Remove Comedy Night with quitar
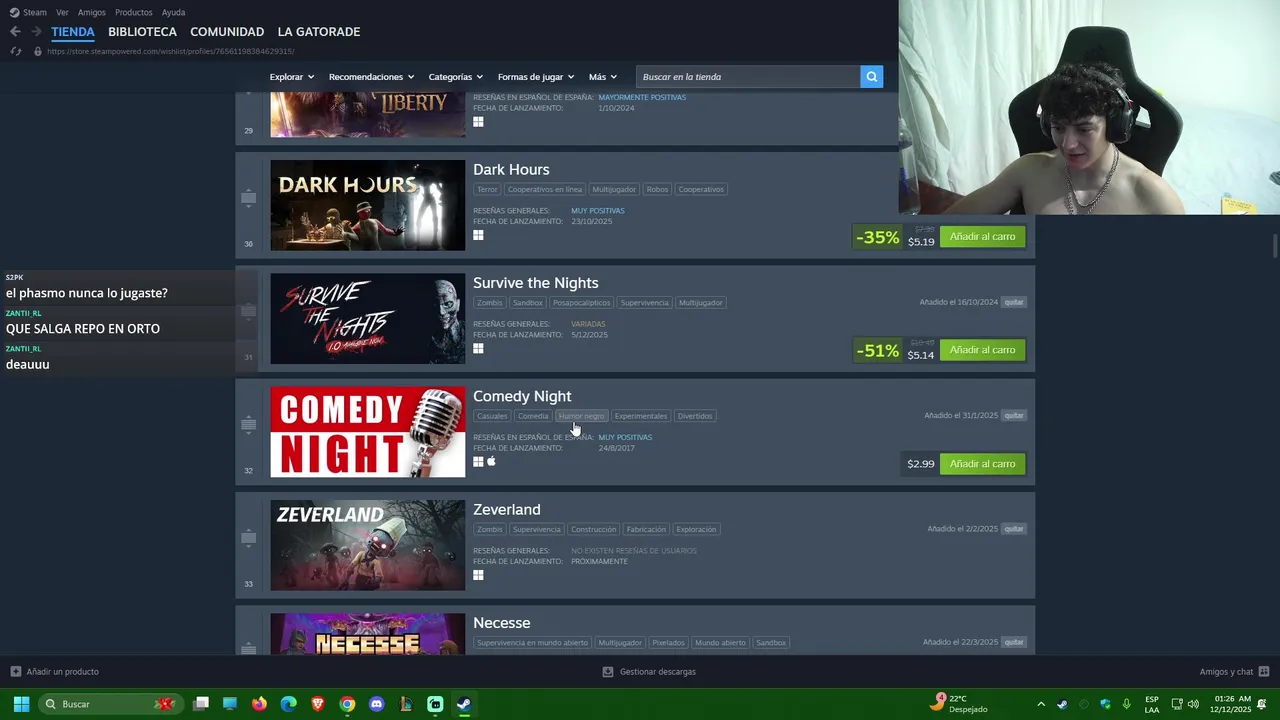Viewport: 1280px width, 720px height. tap(1014, 415)
